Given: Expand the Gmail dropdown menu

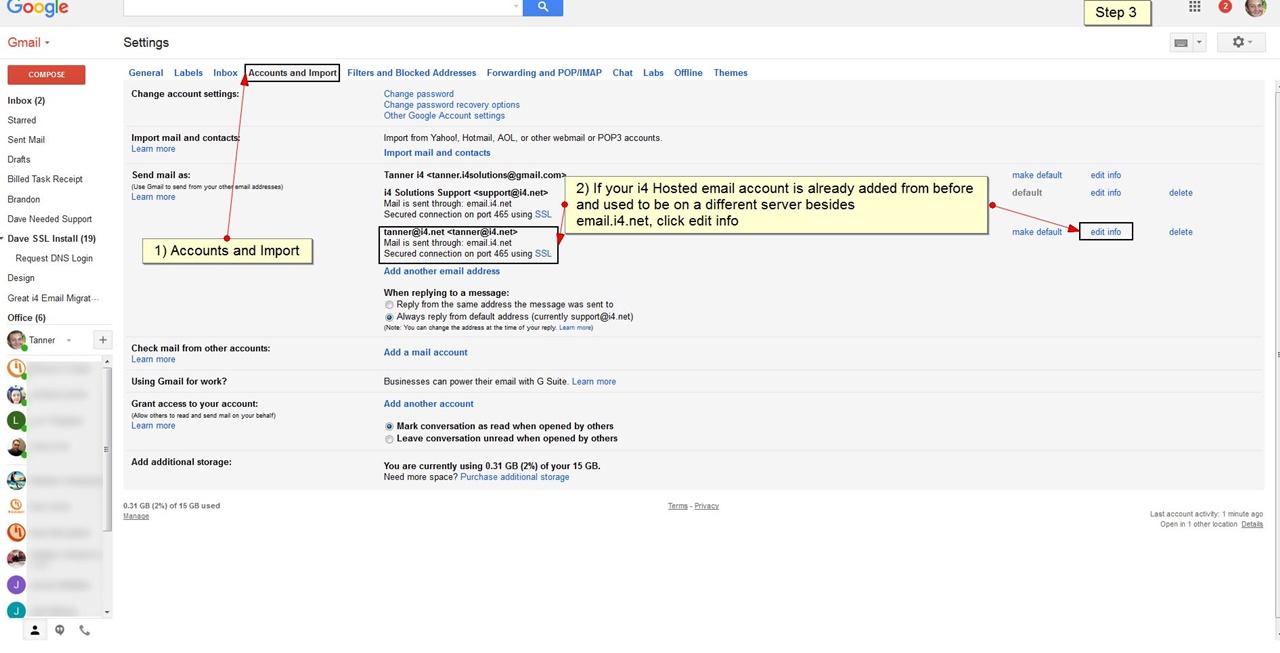Looking at the screenshot, I should coord(29,43).
